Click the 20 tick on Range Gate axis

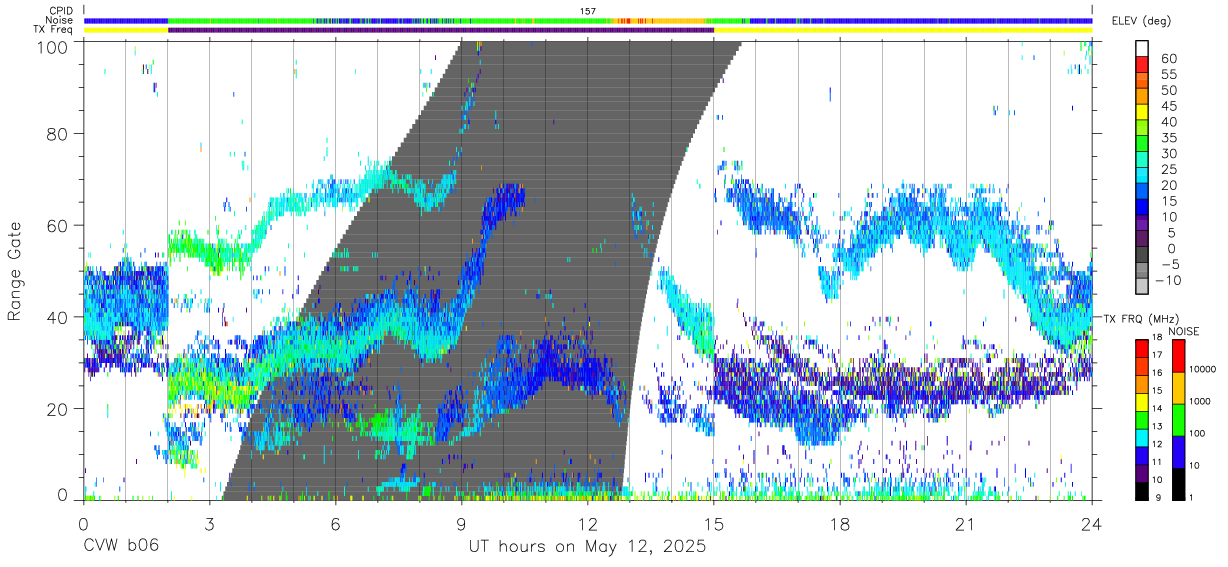point(59,409)
